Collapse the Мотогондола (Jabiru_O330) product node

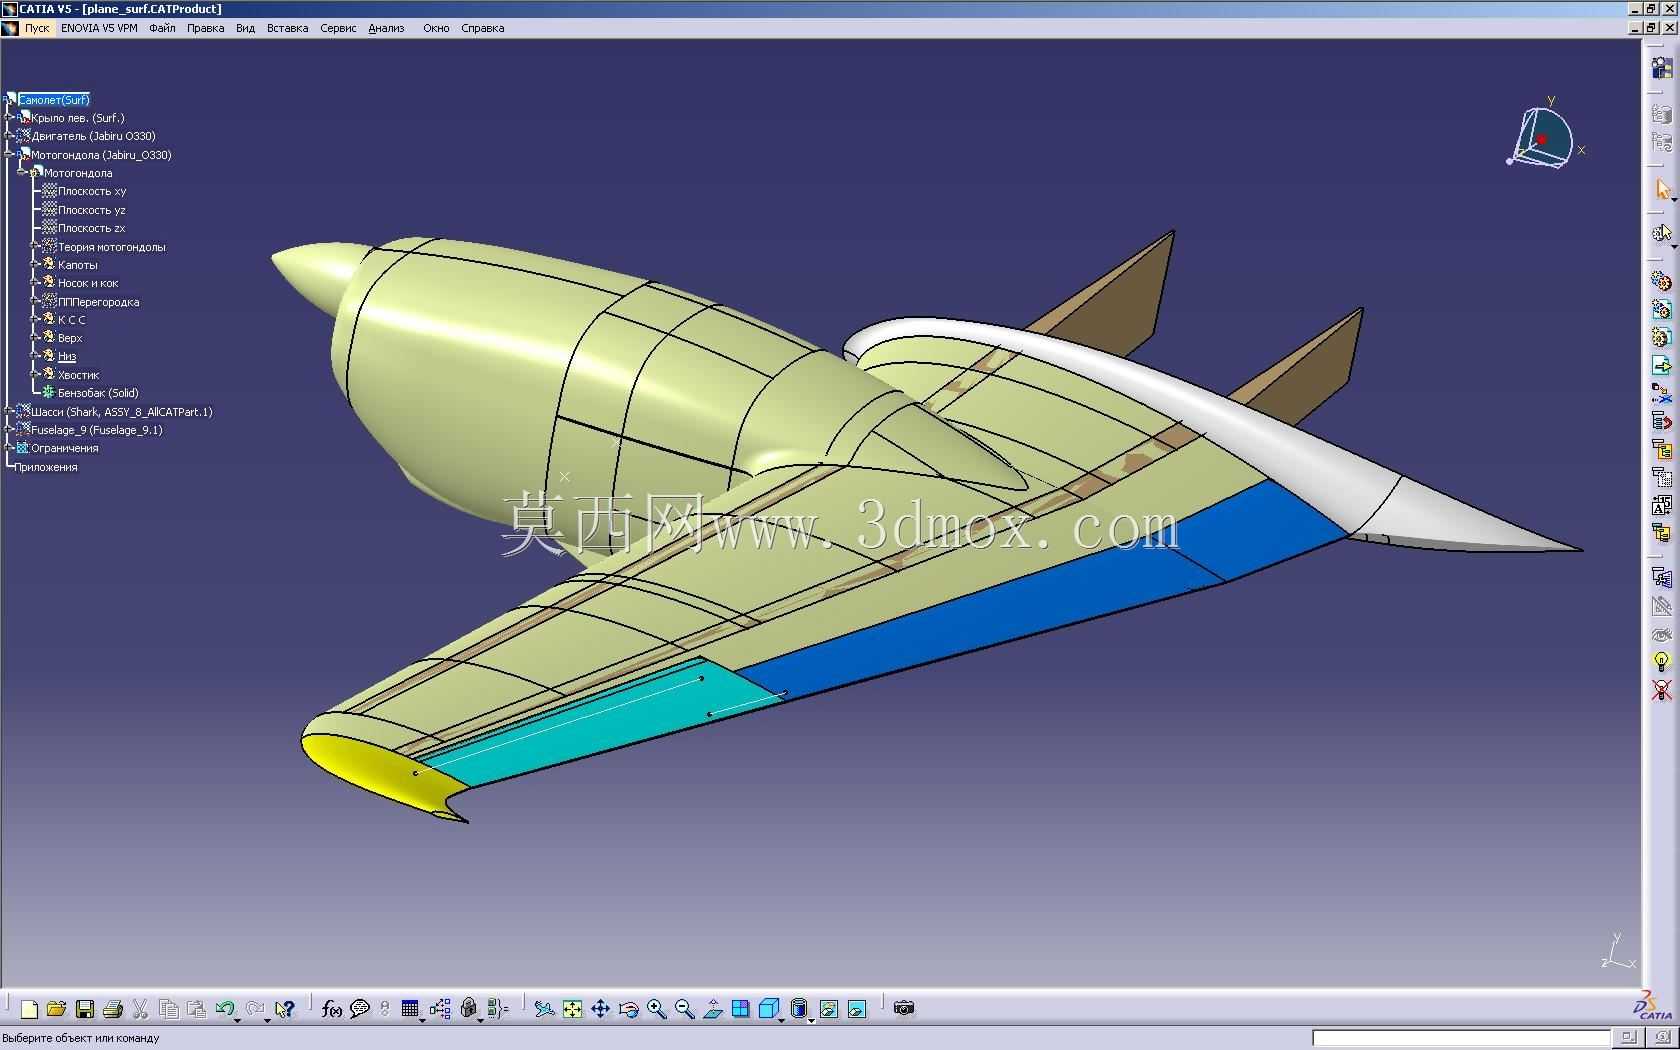9,155
